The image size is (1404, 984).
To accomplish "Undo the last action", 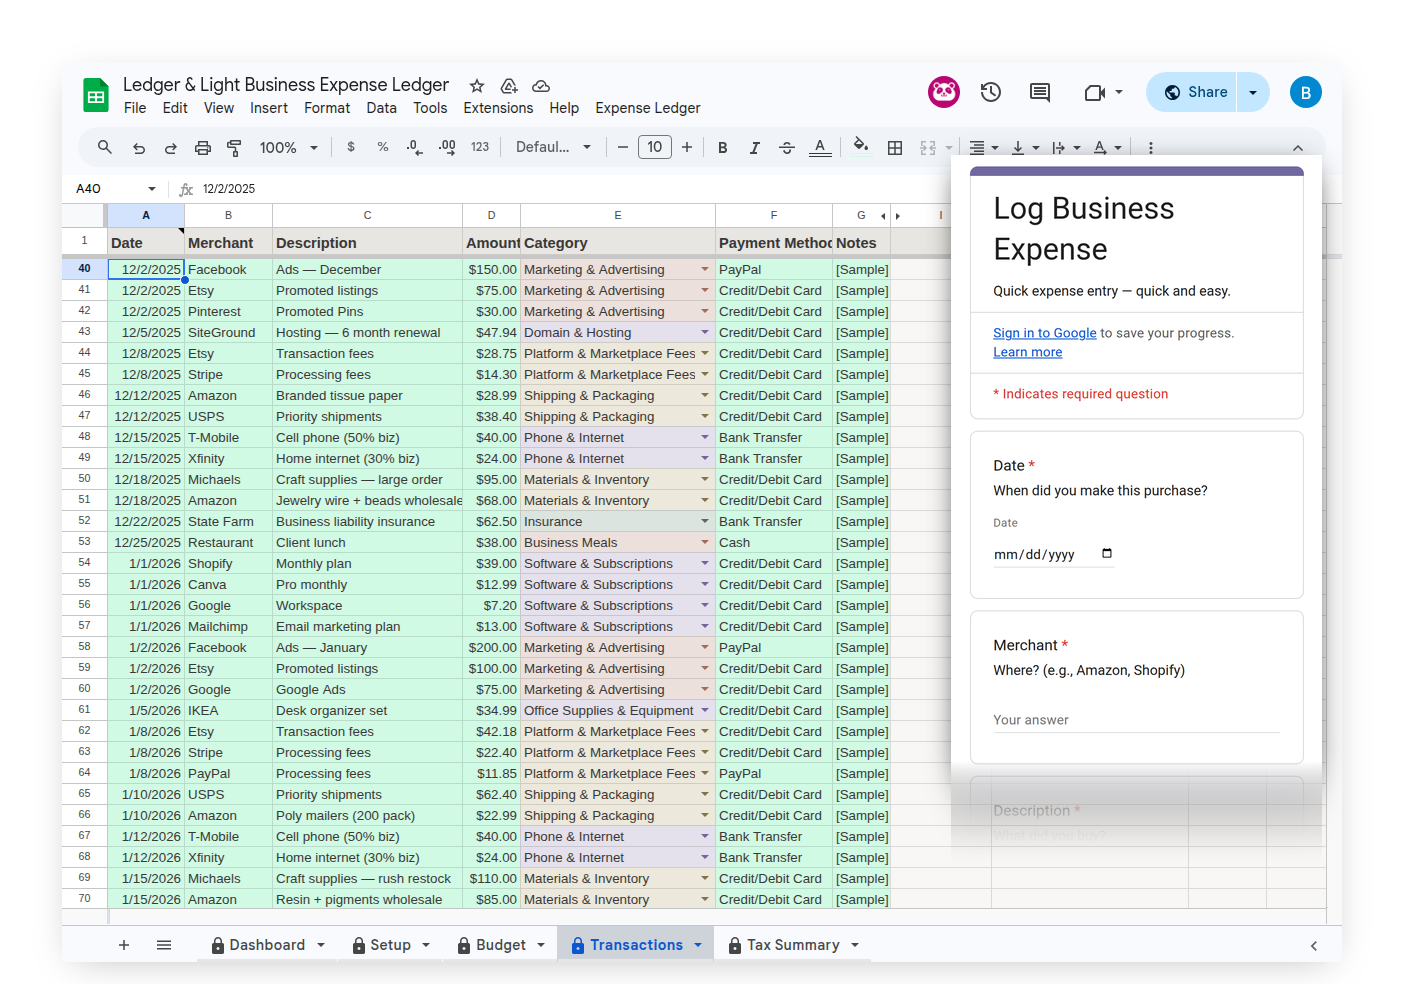I will click(139, 148).
